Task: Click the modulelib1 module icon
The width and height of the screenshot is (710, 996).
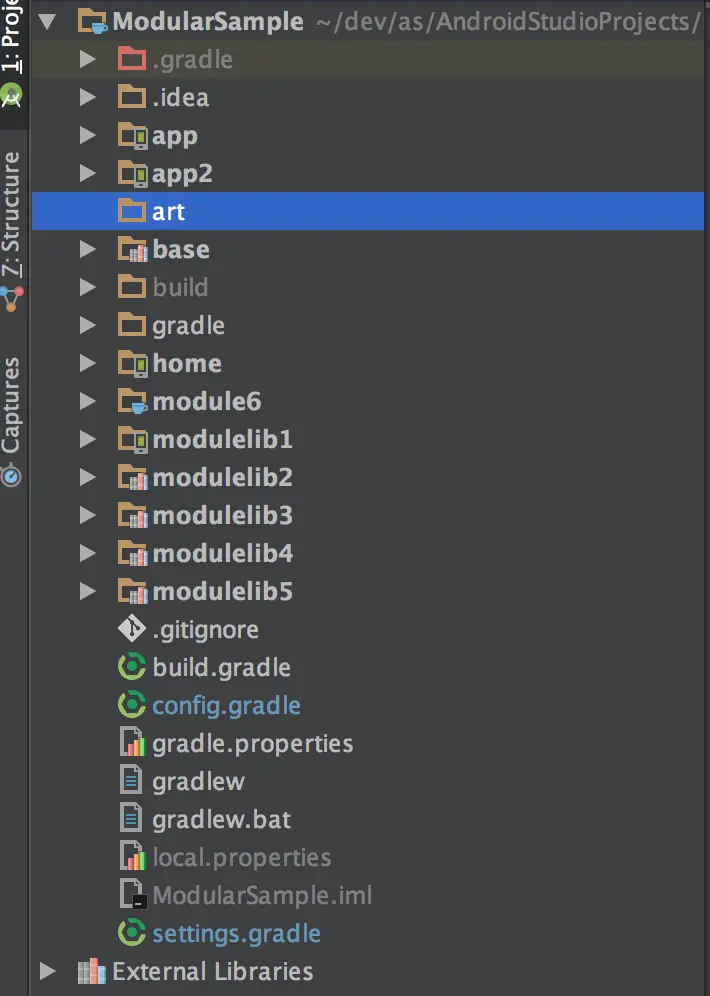Action: (x=133, y=440)
